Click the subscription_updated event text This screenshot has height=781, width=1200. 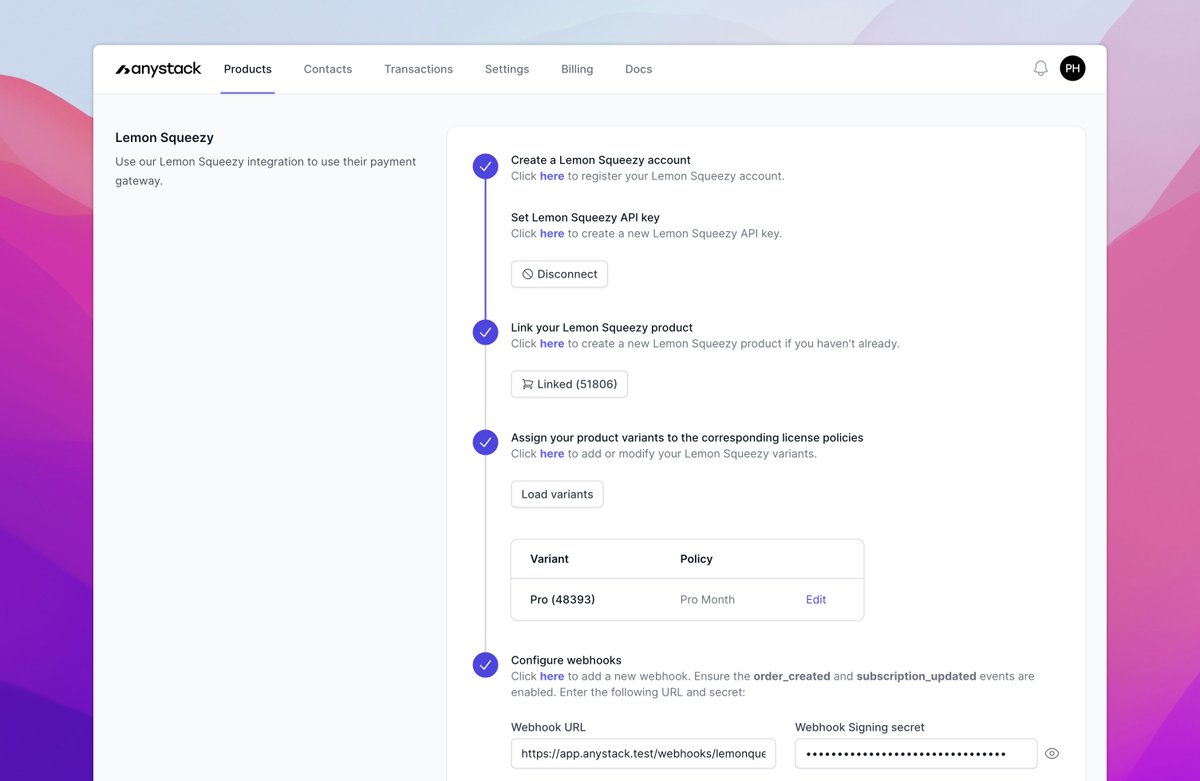click(916, 676)
